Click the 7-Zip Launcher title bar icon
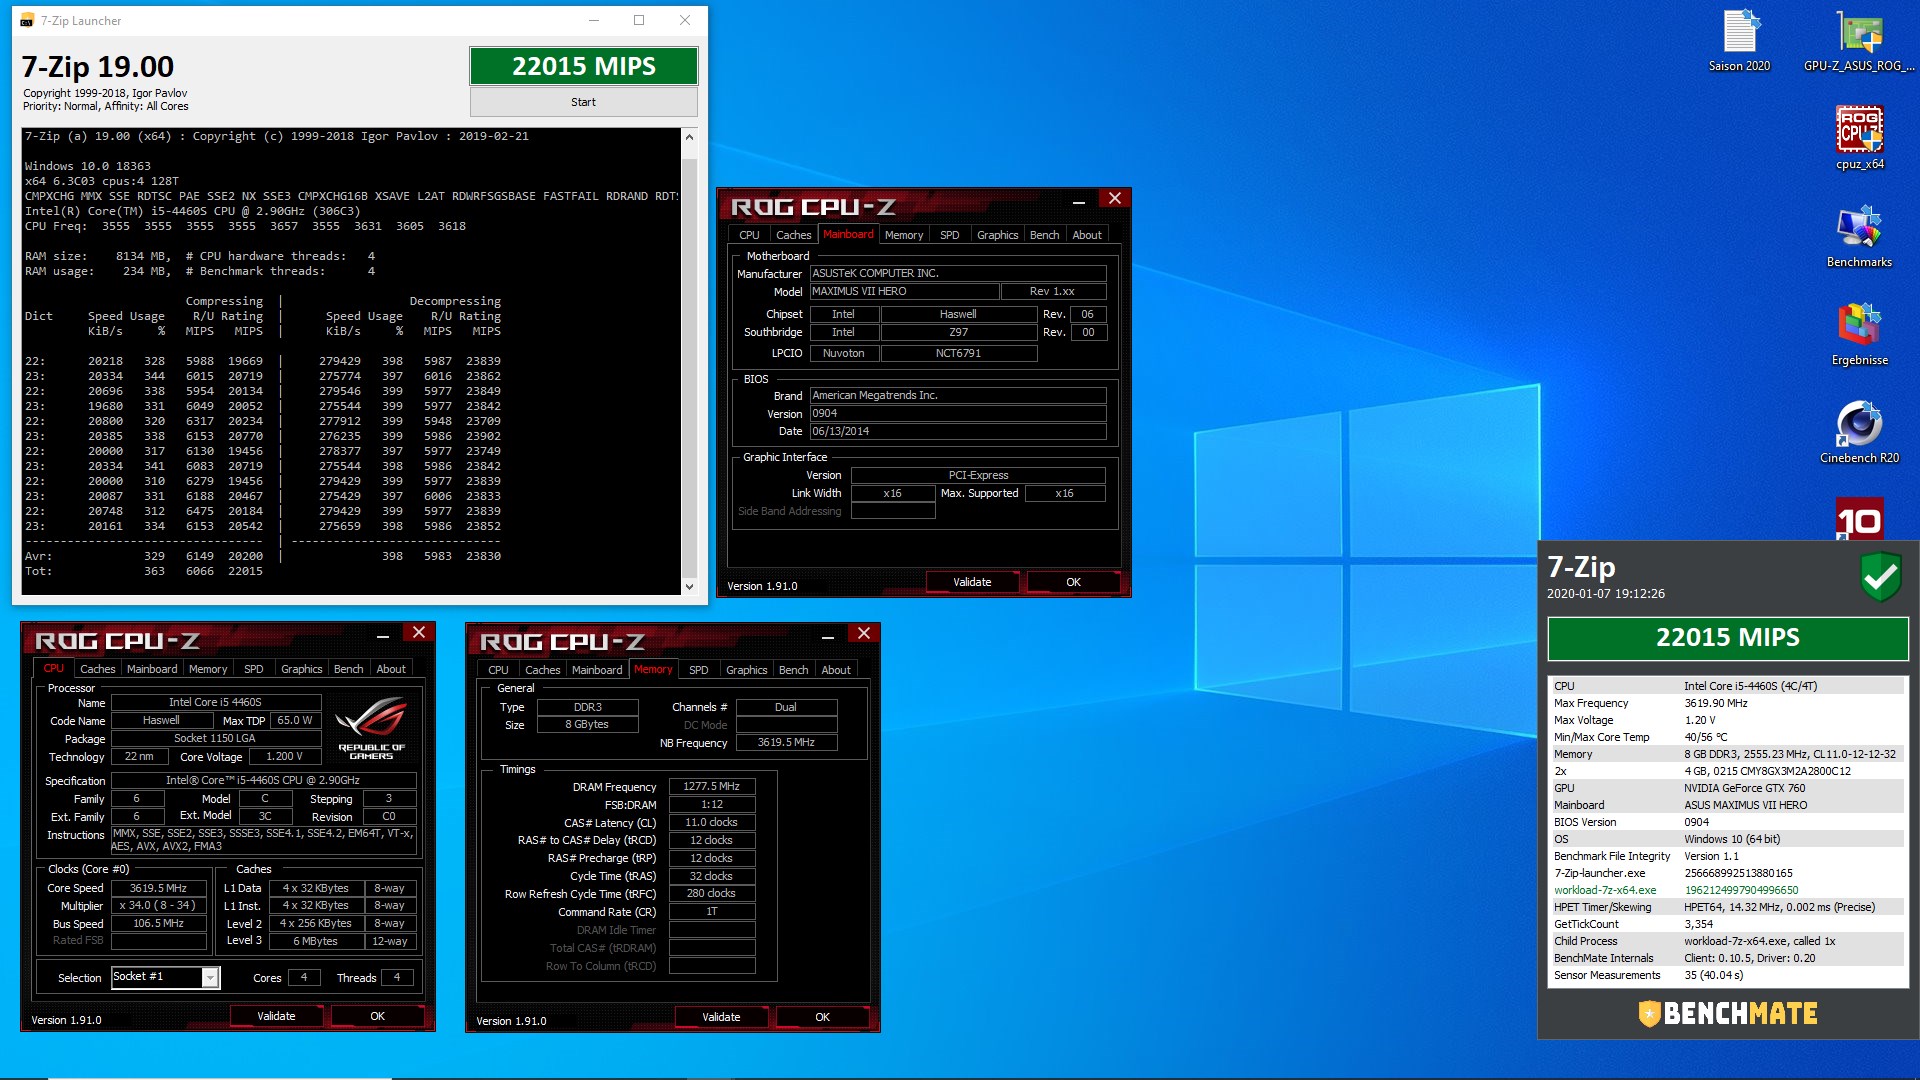Image resolution: width=1920 pixels, height=1080 pixels. (27, 20)
